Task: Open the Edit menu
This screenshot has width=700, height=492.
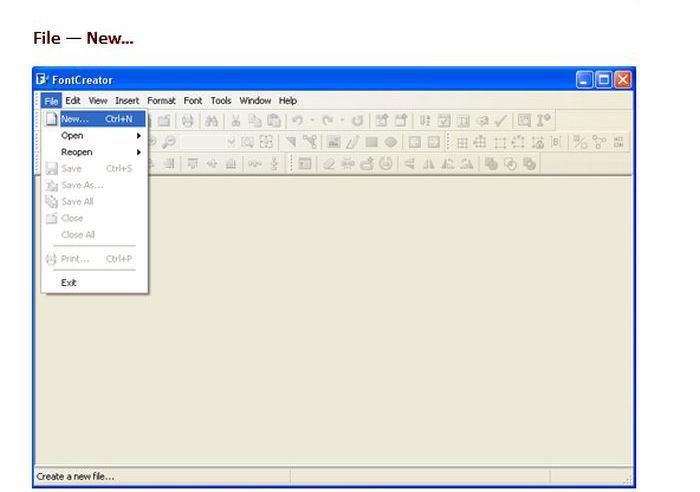Action: tap(73, 101)
